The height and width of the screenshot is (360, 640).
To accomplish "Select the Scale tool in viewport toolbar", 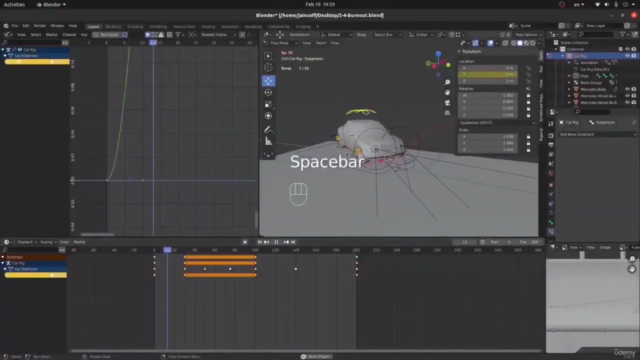I will tap(268, 104).
